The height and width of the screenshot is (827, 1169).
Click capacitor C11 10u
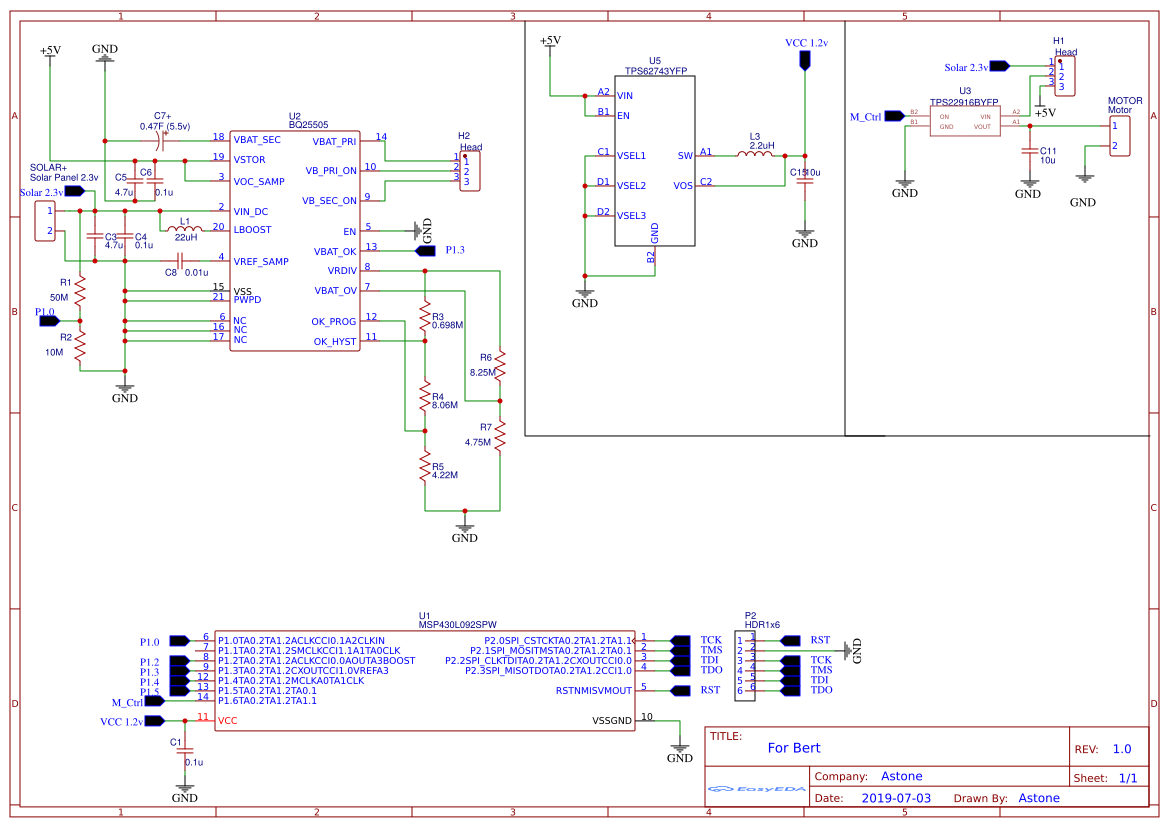pos(1030,152)
